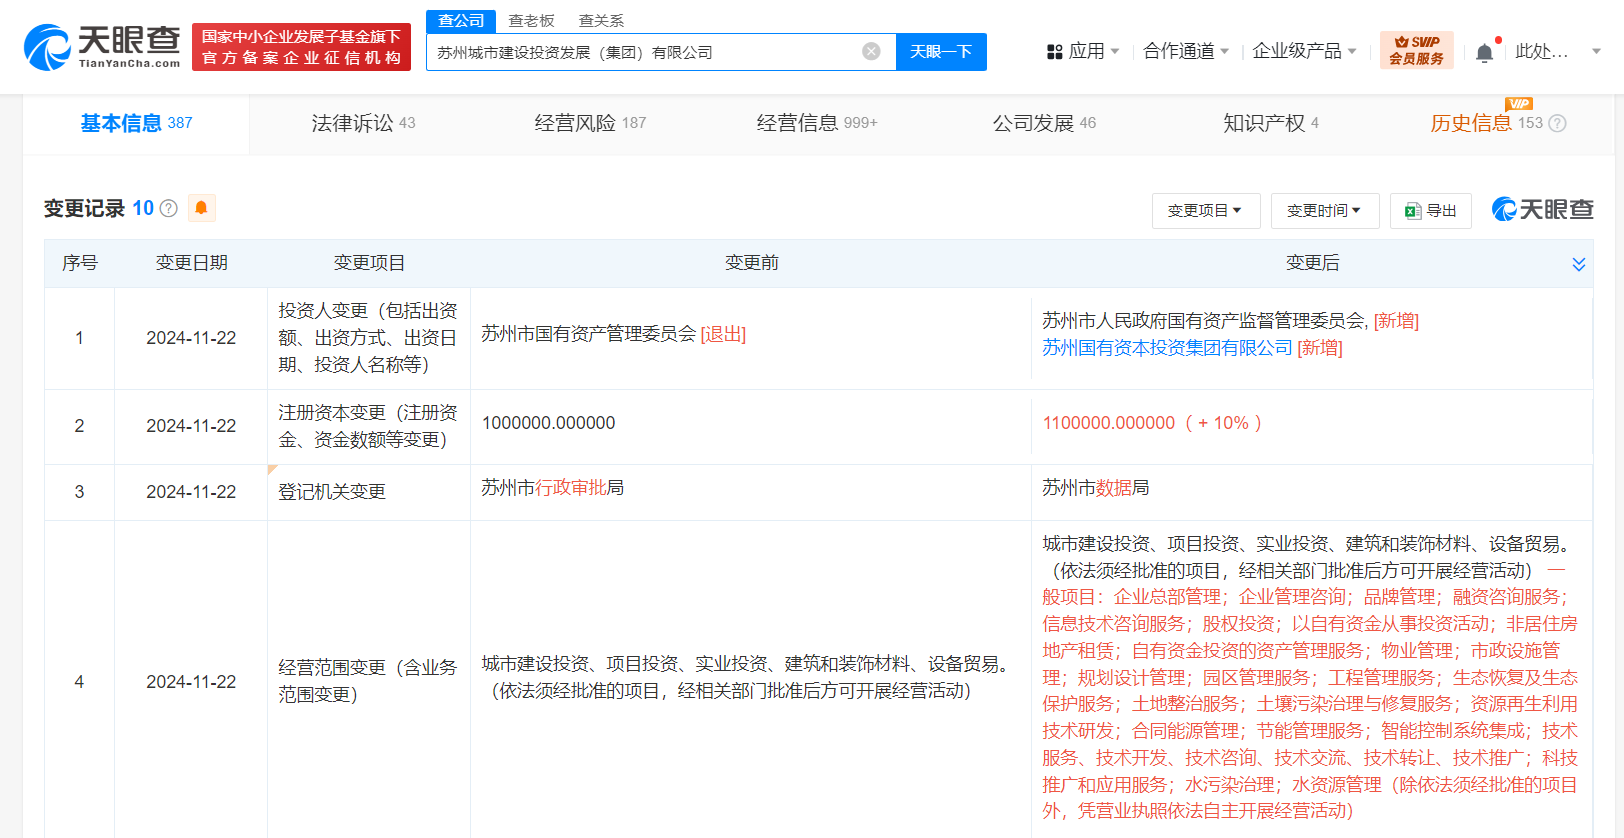This screenshot has width=1624, height=838.
Task: Click the change record alert bell icon
Action: click(201, 208)
